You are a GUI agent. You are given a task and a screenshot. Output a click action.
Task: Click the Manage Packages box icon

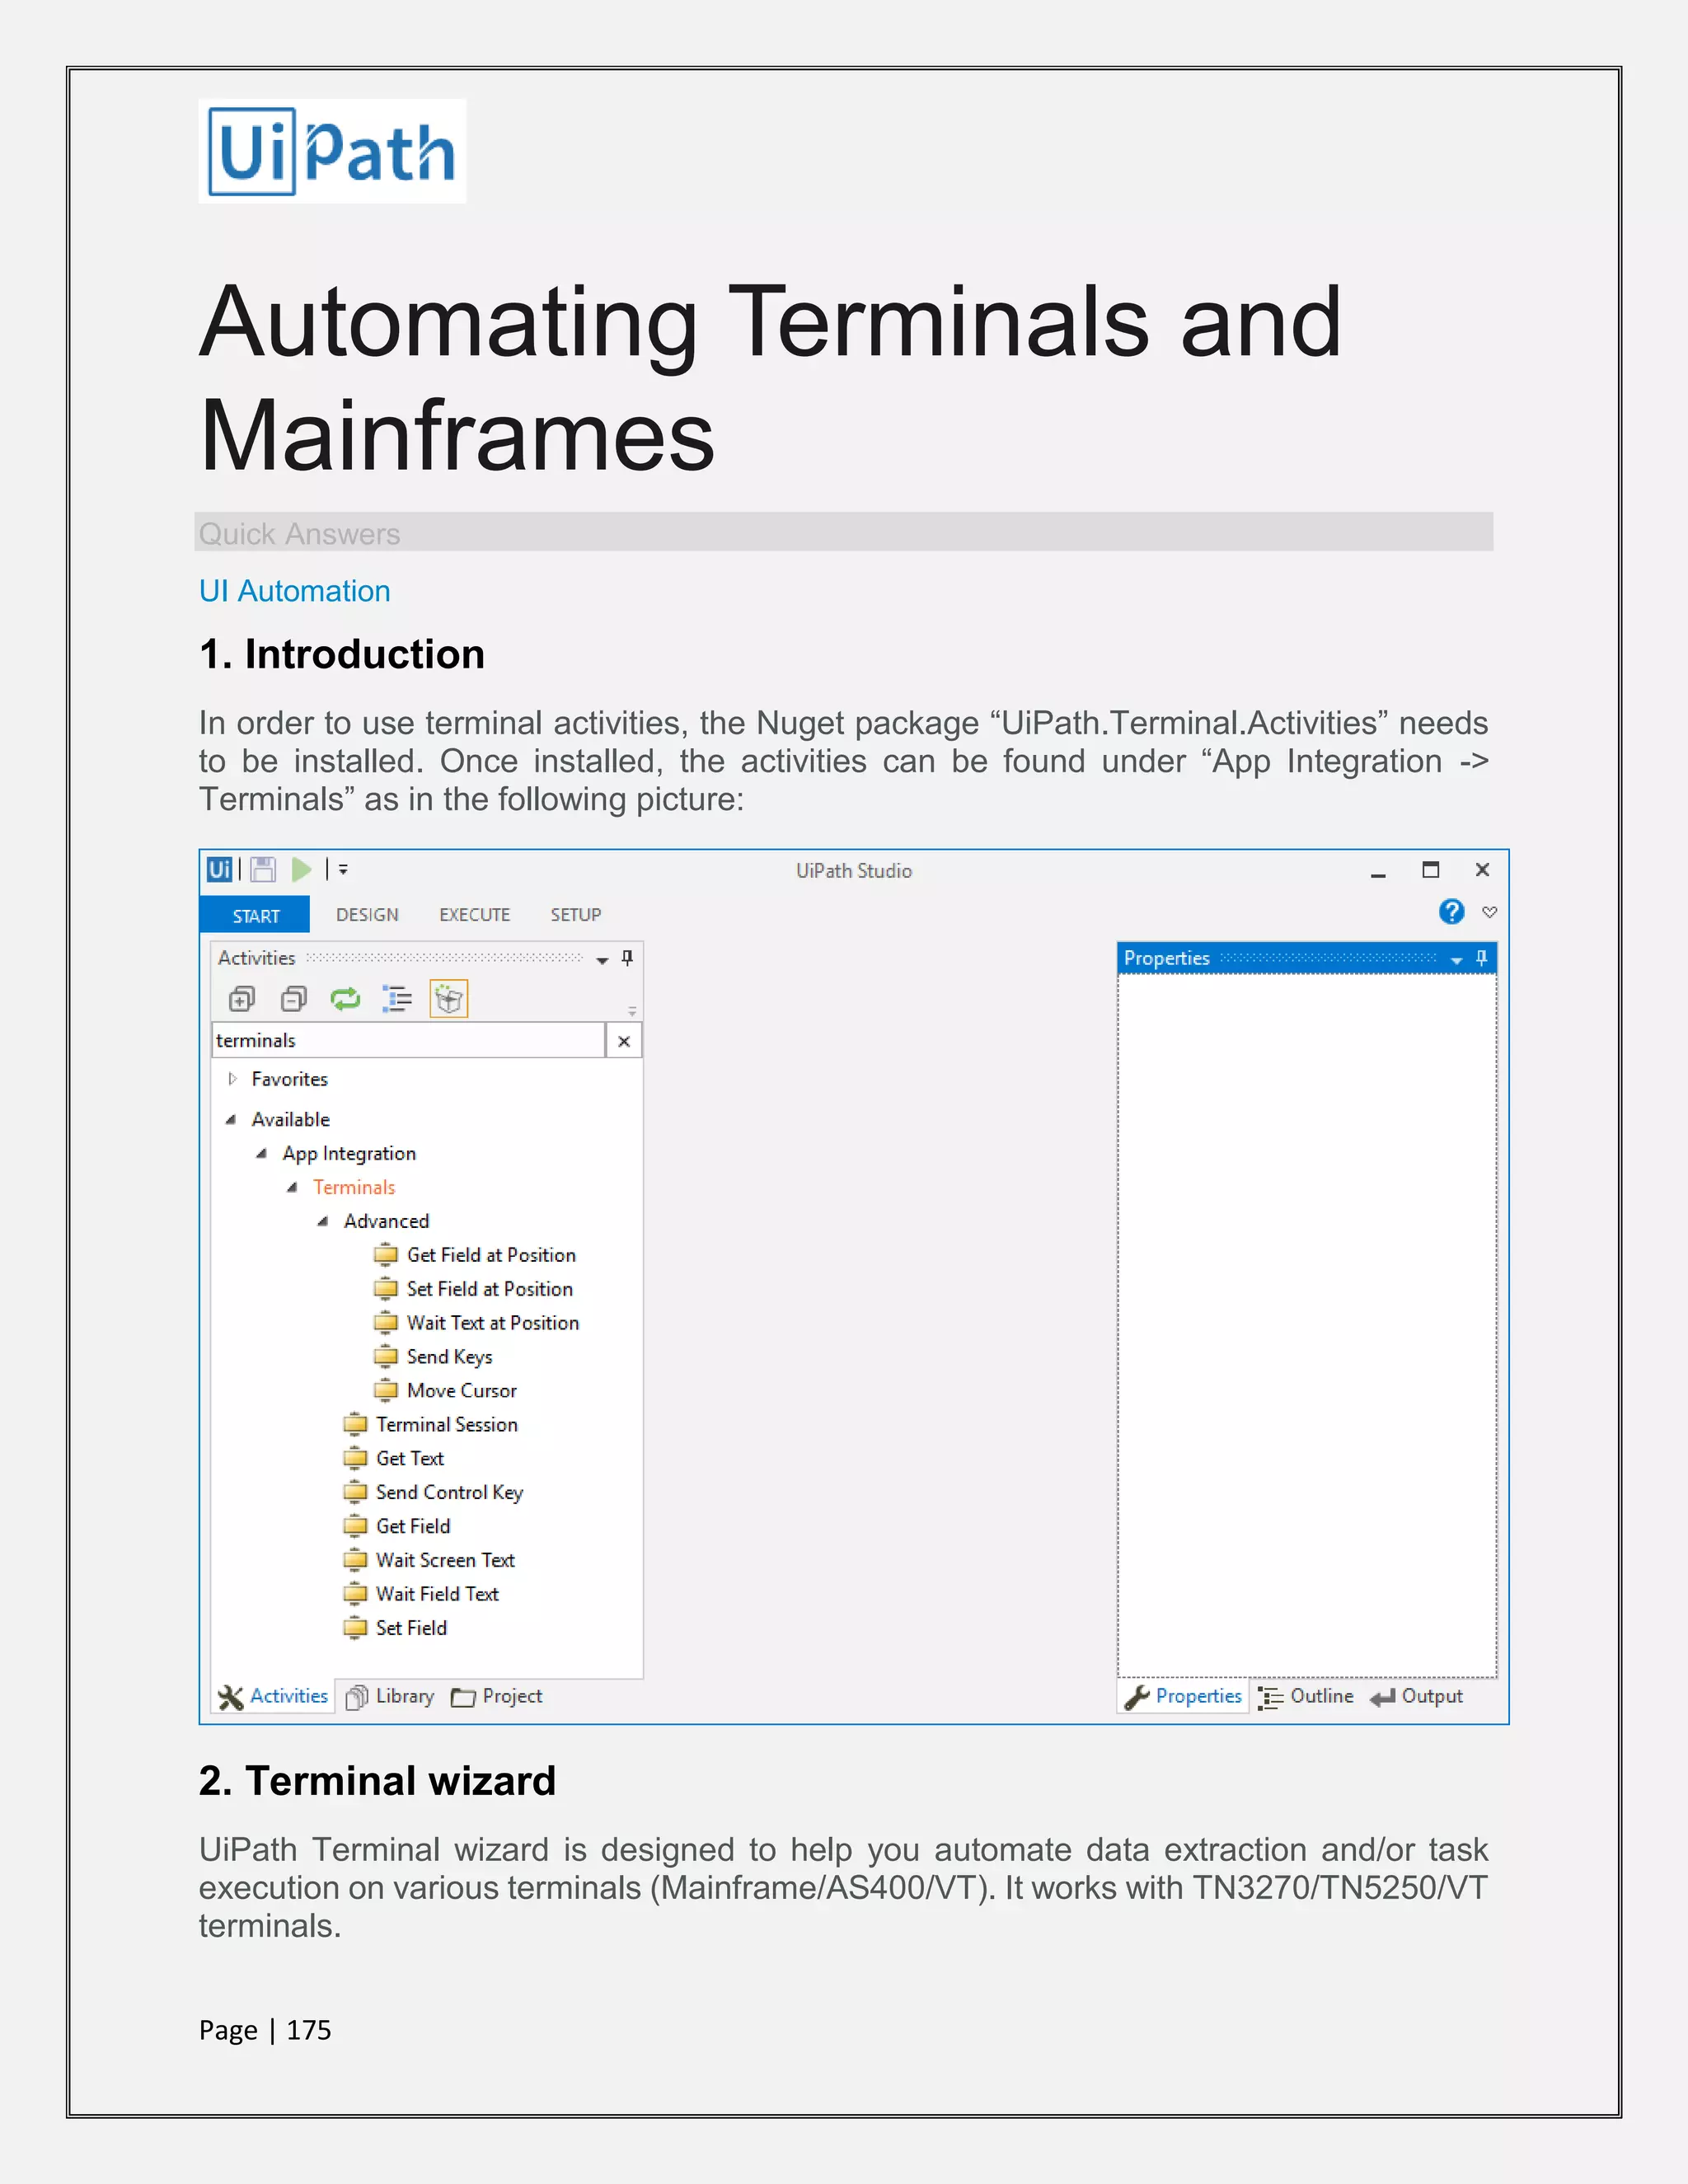(x=449, y=999)
